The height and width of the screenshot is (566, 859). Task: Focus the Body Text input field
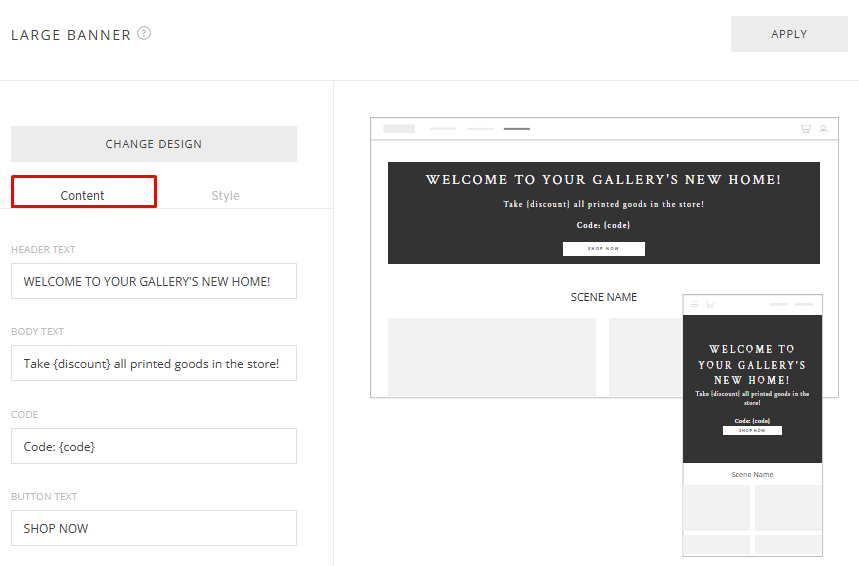pos(154,364)
